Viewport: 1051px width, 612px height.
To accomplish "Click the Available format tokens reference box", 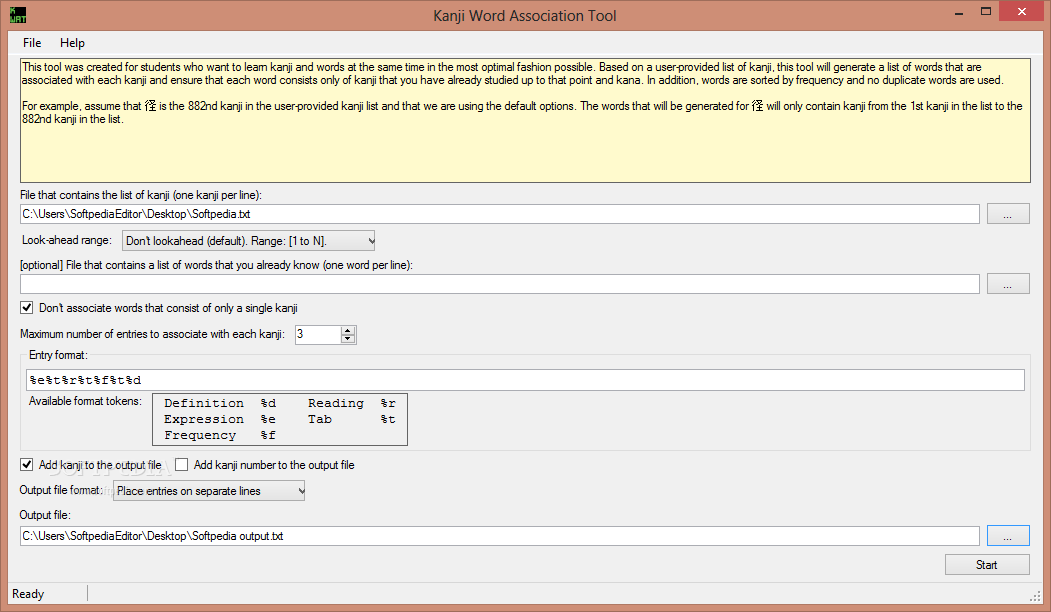I will [280, 419].
